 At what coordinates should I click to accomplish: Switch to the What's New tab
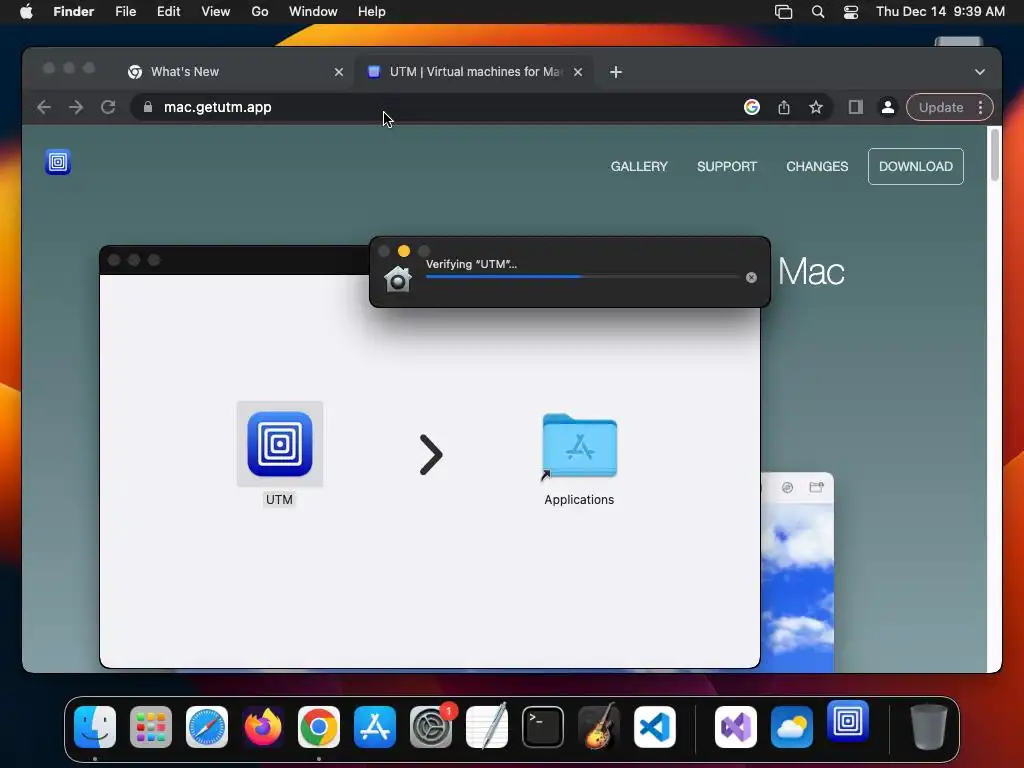point(235,72)
